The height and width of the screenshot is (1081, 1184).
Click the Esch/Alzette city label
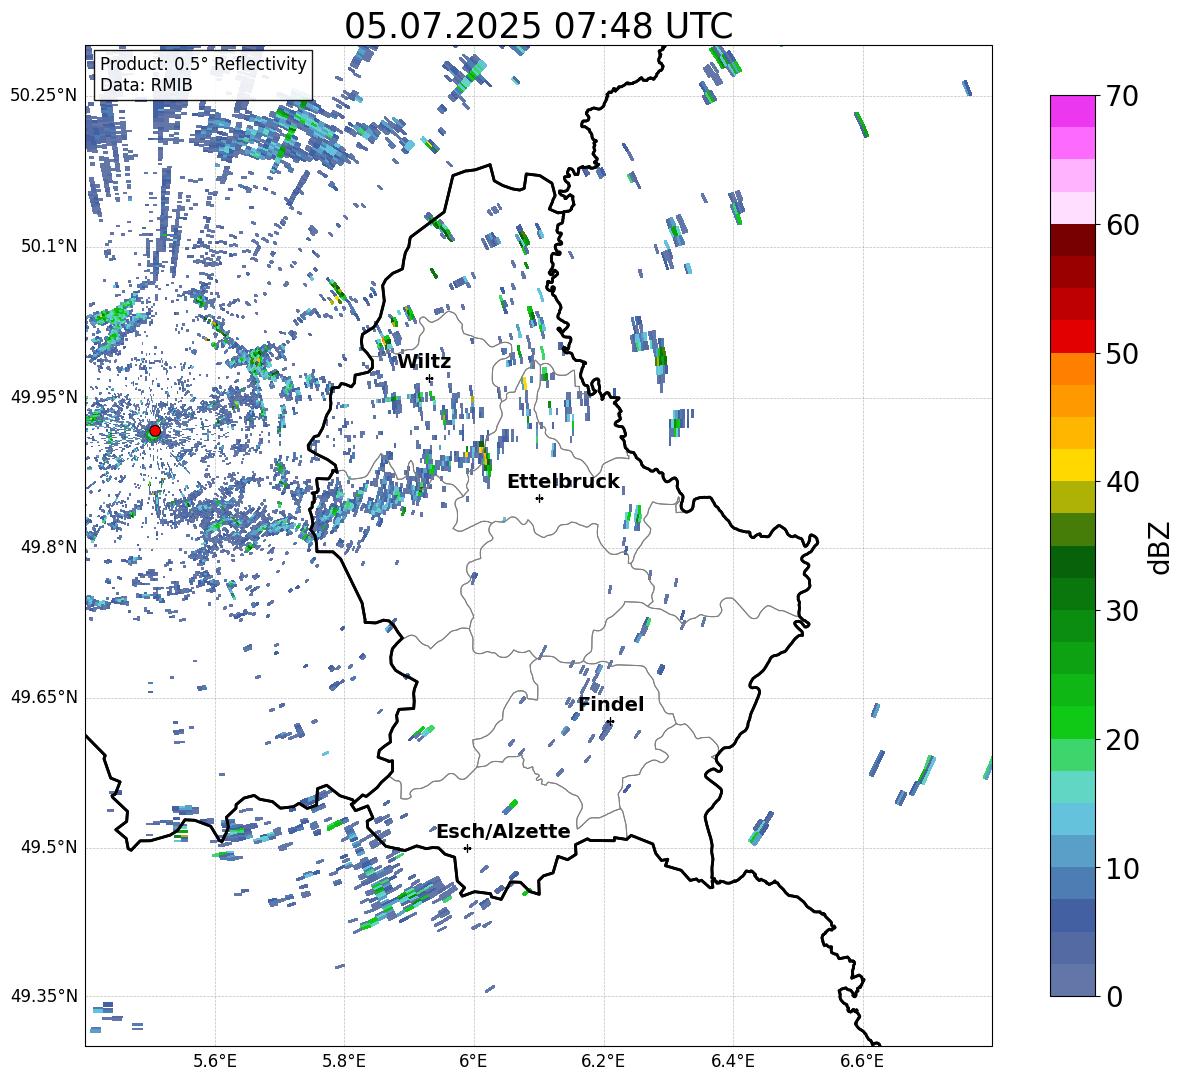click(503, 832)
